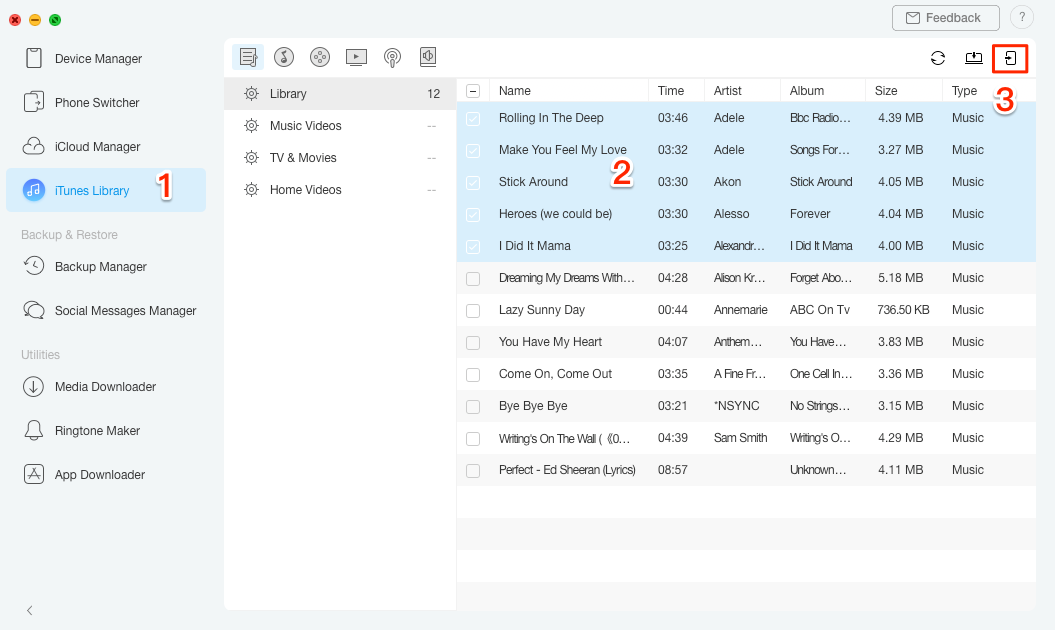Refresh the iTunes library list
Image resolution: width=1055 pixels, height=630 pixels.
[x=938, y=58]
